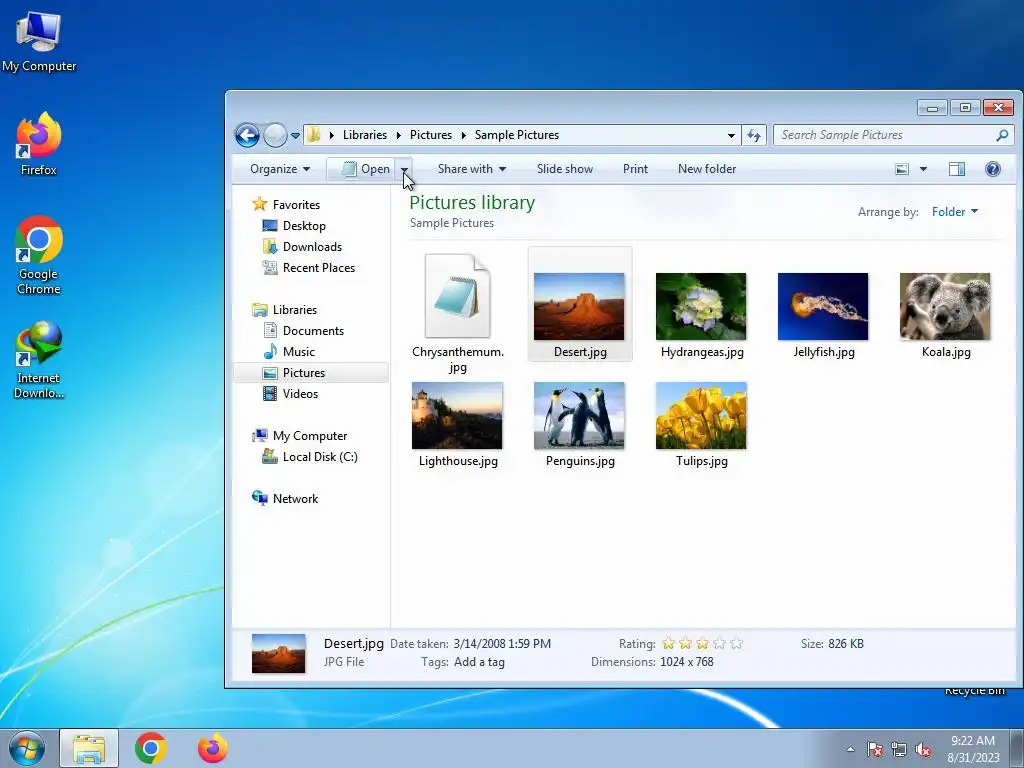Click Add a tag field in details pane

pyautogui.click(x=479, y=662)
